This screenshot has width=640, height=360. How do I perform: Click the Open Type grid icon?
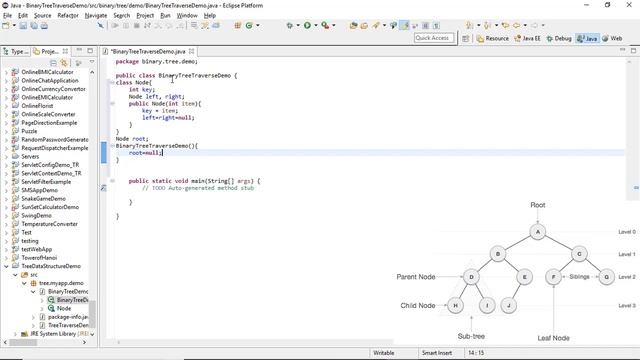(x=238, y=25)
